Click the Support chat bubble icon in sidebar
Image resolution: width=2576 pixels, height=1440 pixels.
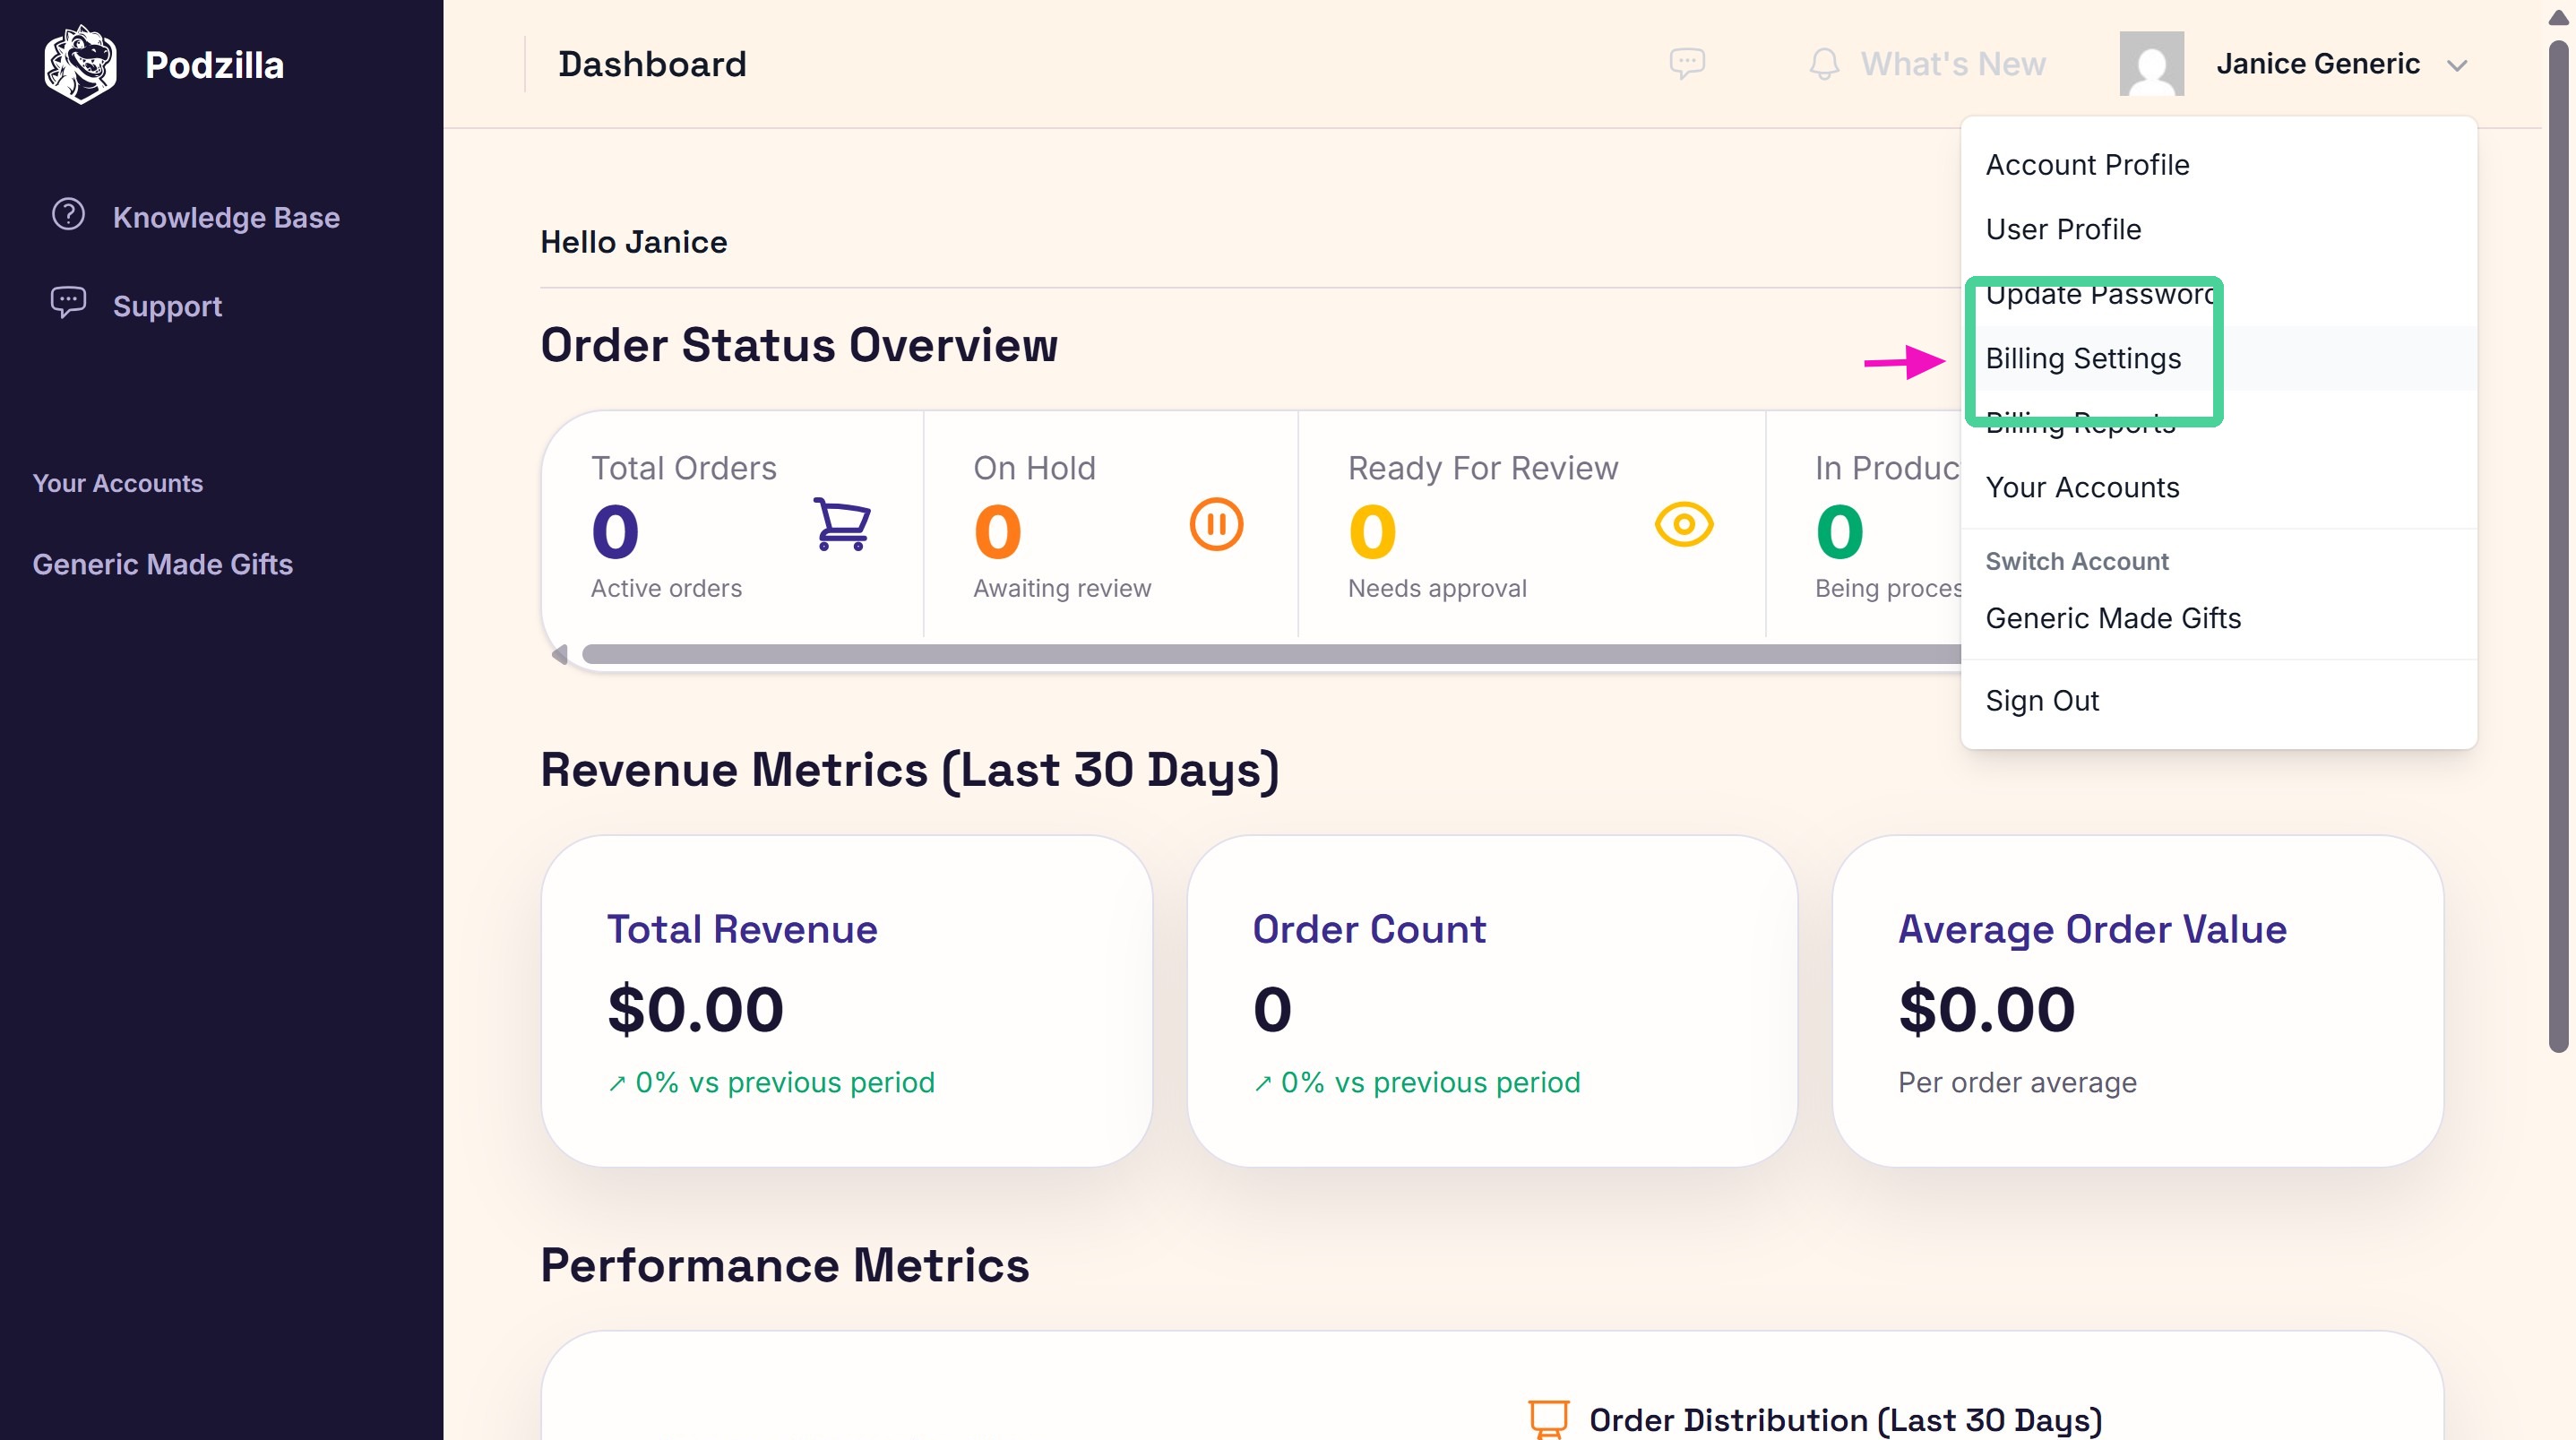tap(68, 303)
